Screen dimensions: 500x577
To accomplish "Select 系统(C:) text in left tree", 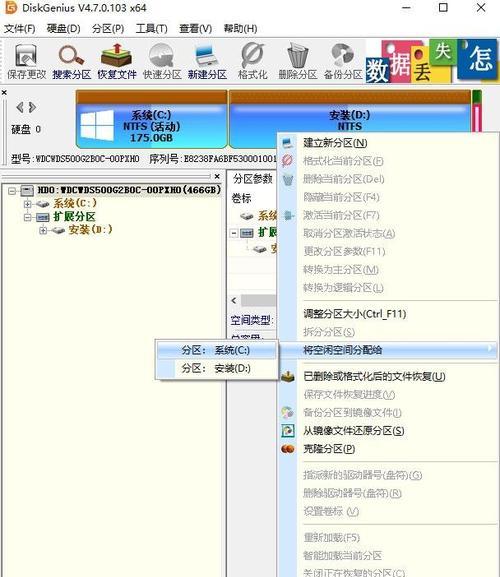I will (x=75, y=203).
